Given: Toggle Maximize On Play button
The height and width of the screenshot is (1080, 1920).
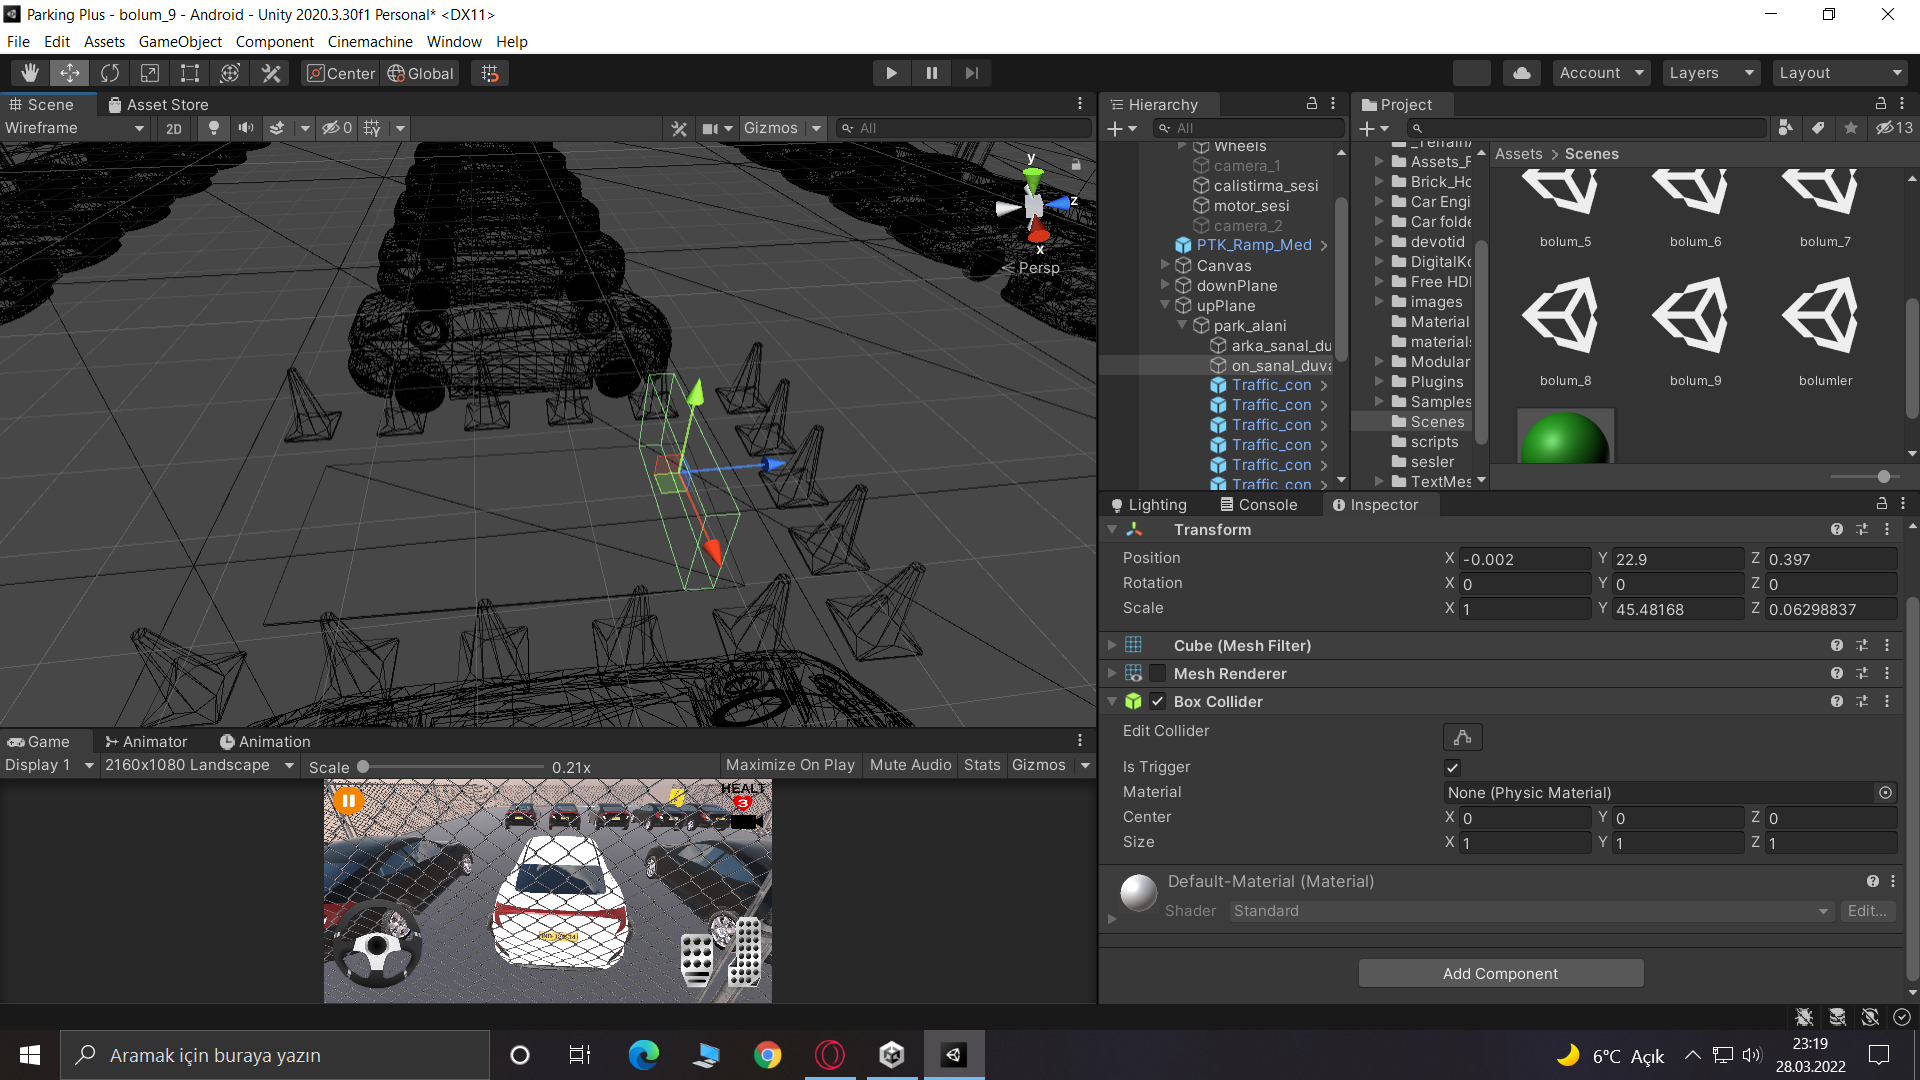Looking at the screenshot, I should point(790,765).
